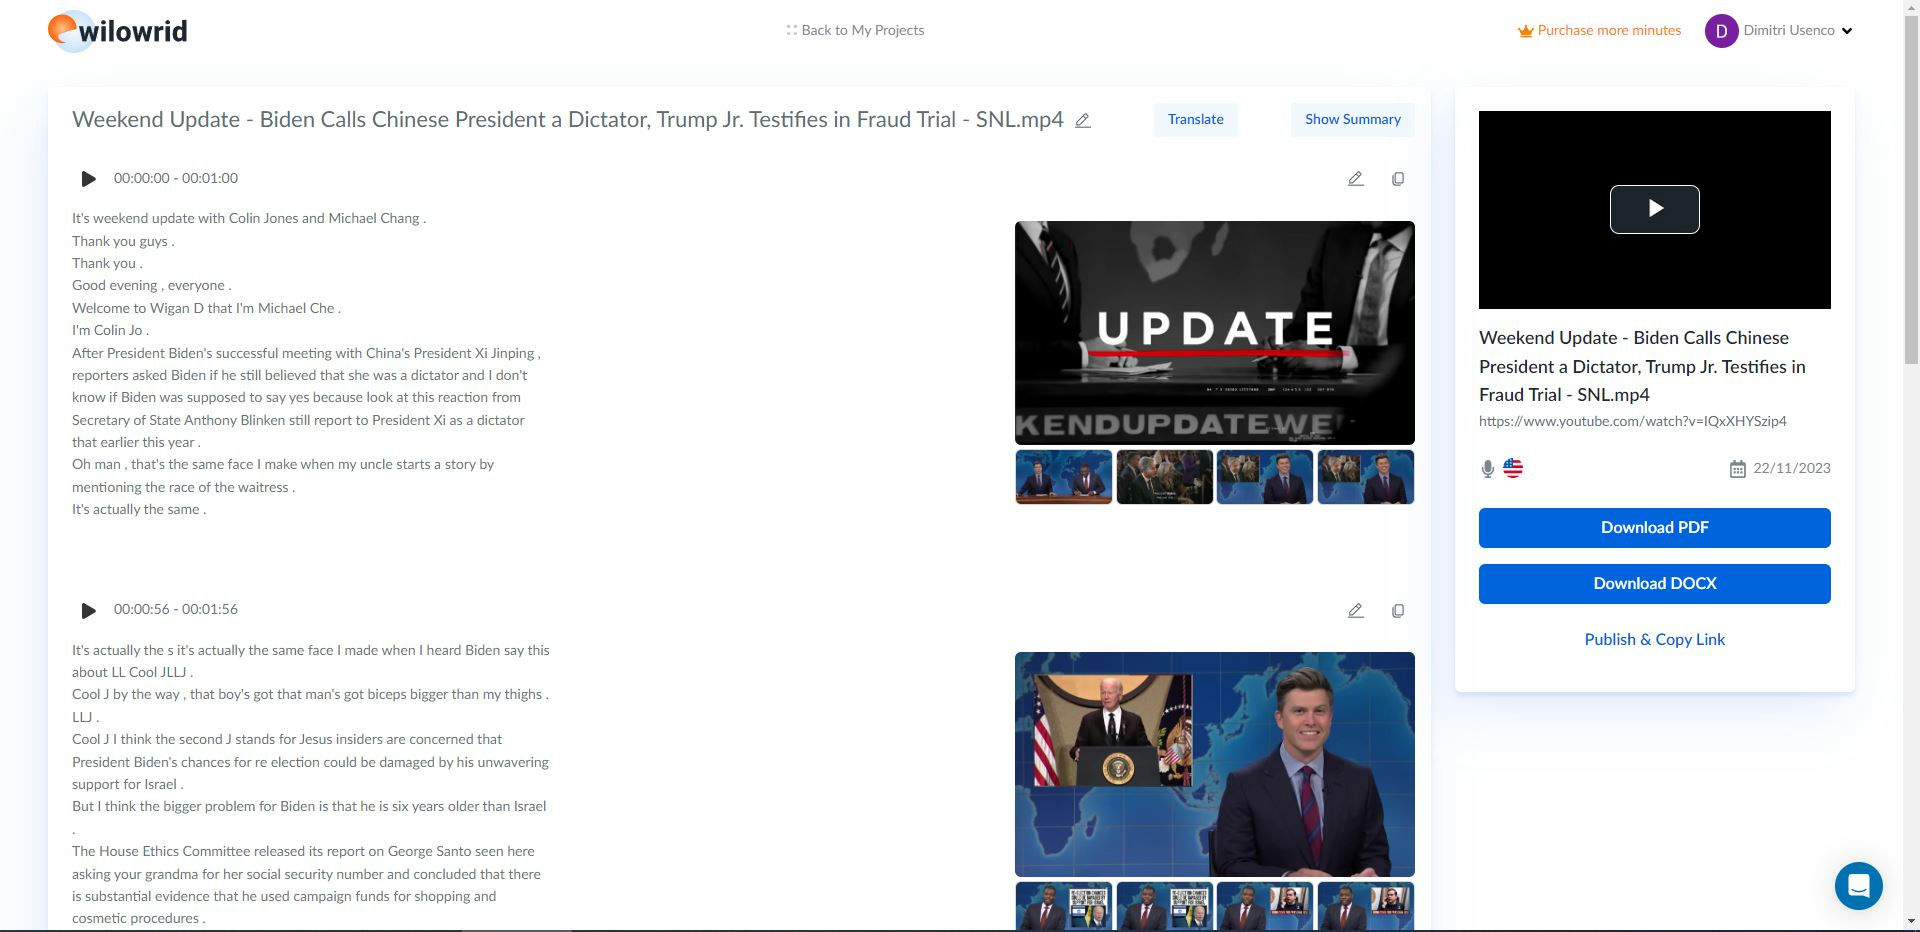This screenshot has width=1920, height=932.
Task: Click line "I'm Colin Jo ."
Action: tap(110, 330)
